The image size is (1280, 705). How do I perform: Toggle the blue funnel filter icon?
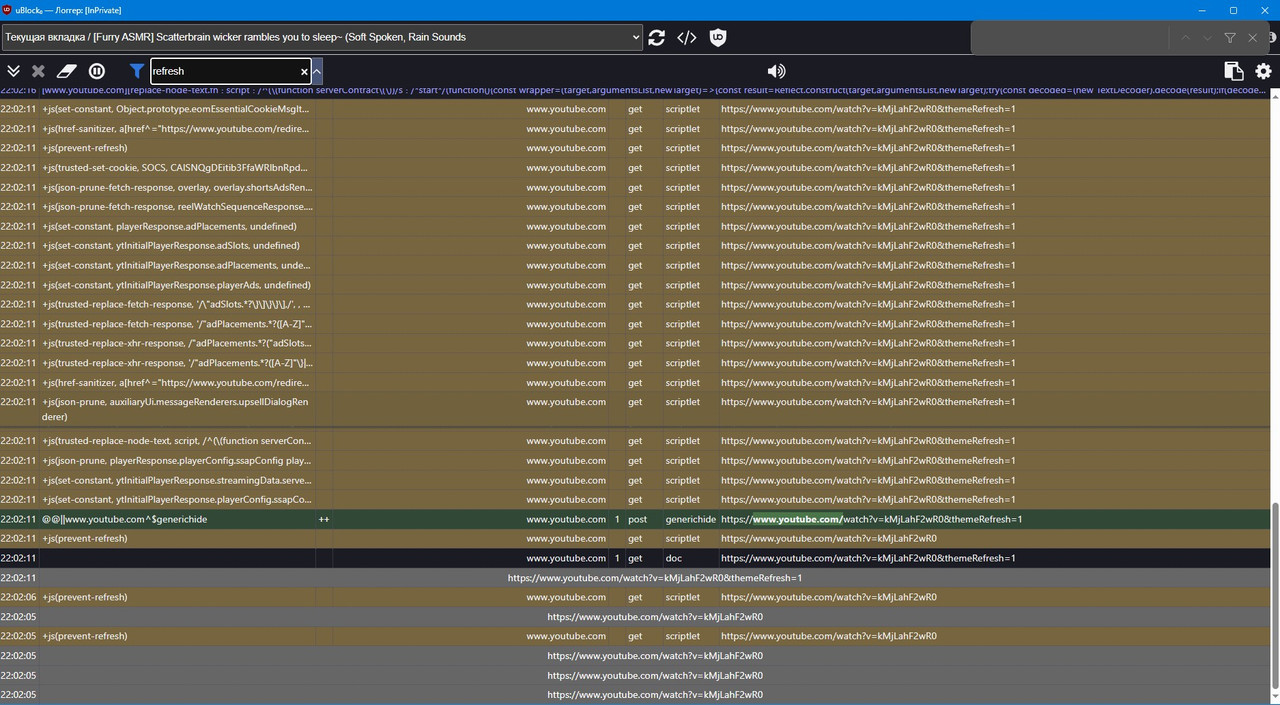pos(137,71)
